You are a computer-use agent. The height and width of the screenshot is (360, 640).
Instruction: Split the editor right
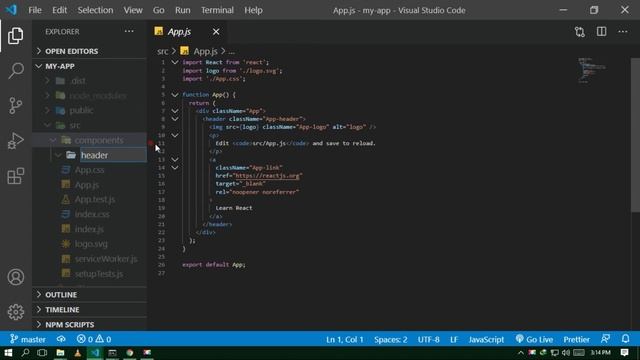click(601, 31)
